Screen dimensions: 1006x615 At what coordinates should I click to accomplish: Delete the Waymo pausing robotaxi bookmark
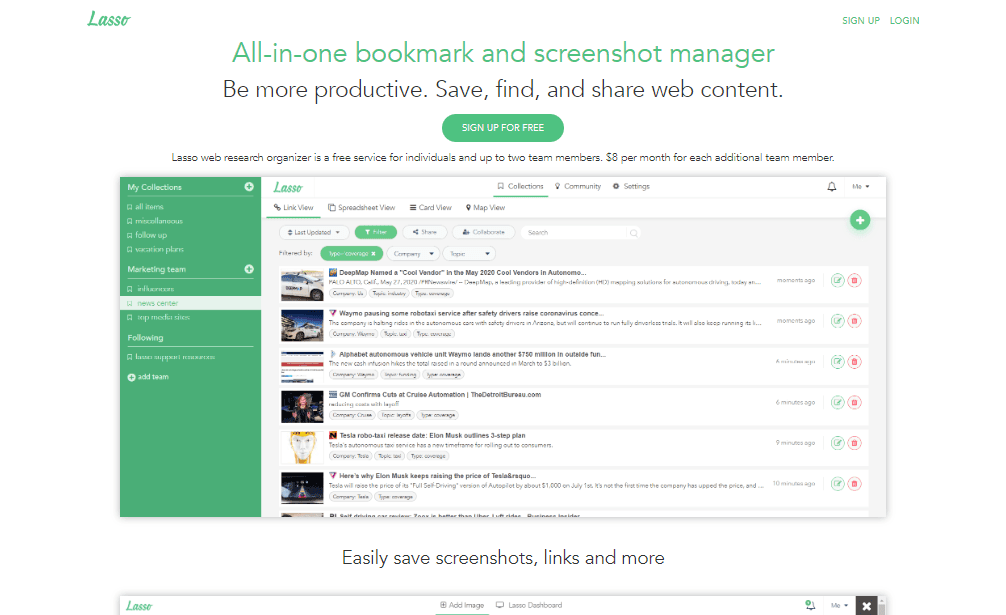(x=855, y=321)
